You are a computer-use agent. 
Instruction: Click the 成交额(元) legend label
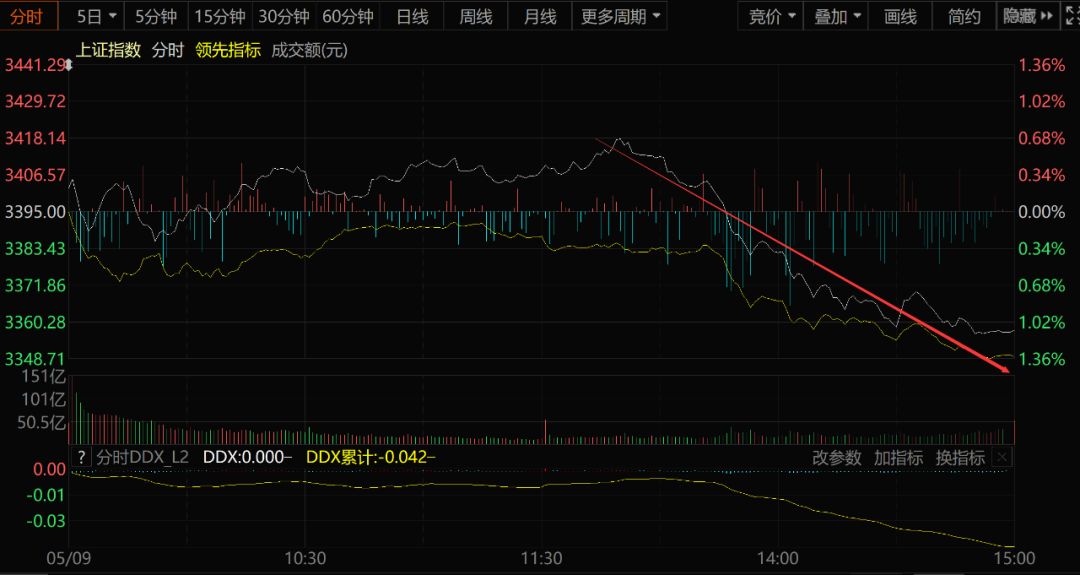[x=309, y=50]
